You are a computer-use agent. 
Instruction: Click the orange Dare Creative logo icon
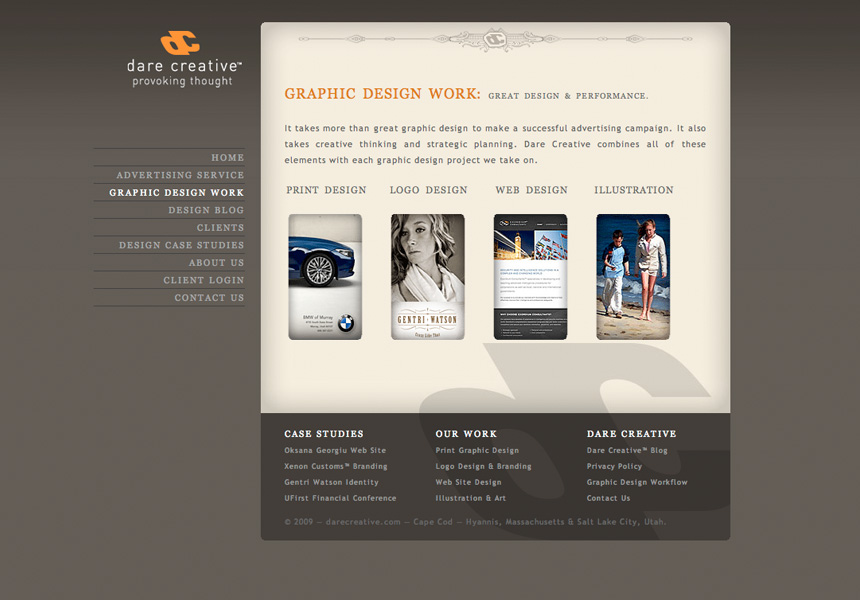click(x=180, y=43)
